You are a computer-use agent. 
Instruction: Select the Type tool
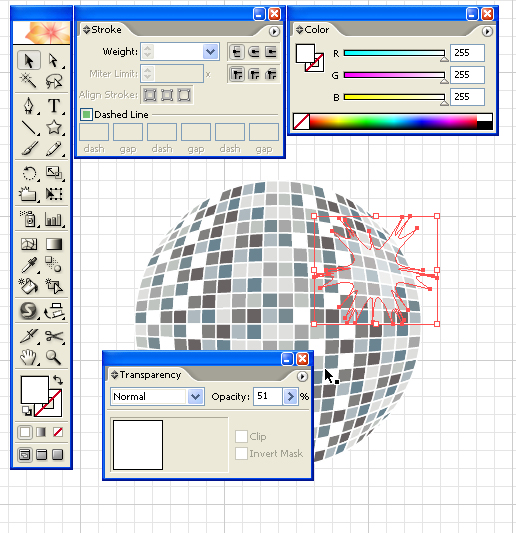53,105
